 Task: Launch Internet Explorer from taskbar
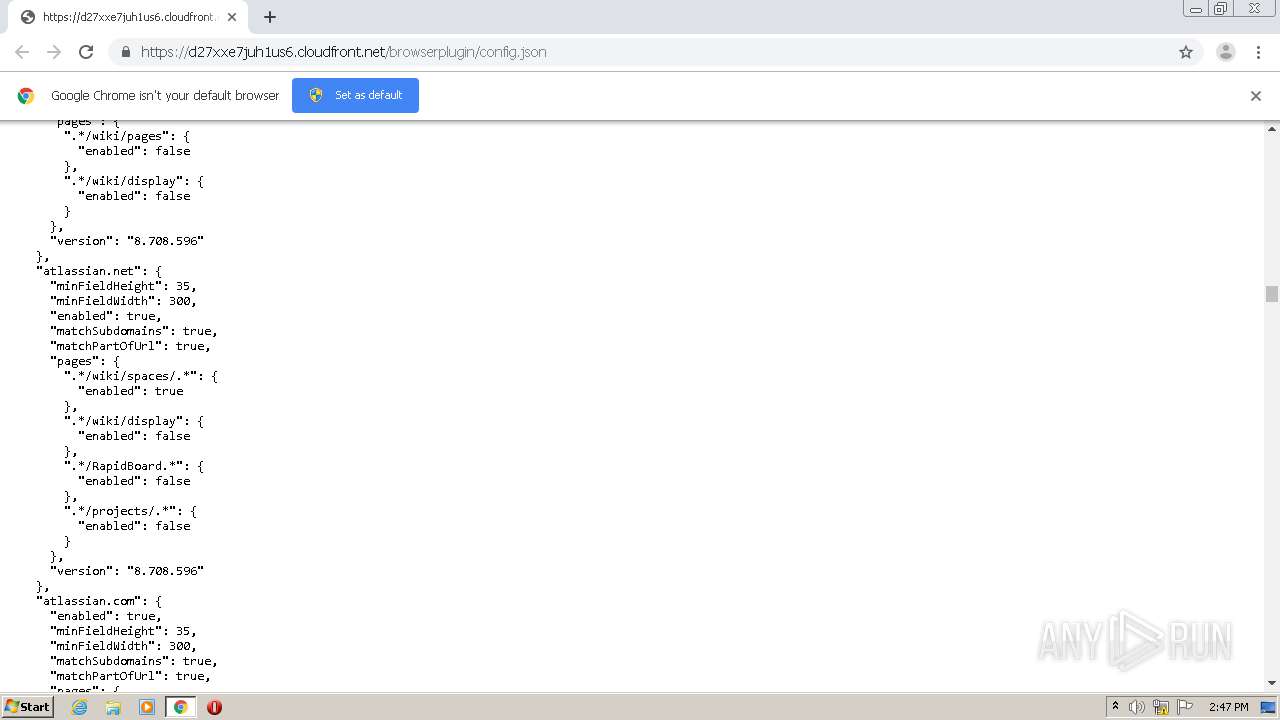[x=79, y=707]
